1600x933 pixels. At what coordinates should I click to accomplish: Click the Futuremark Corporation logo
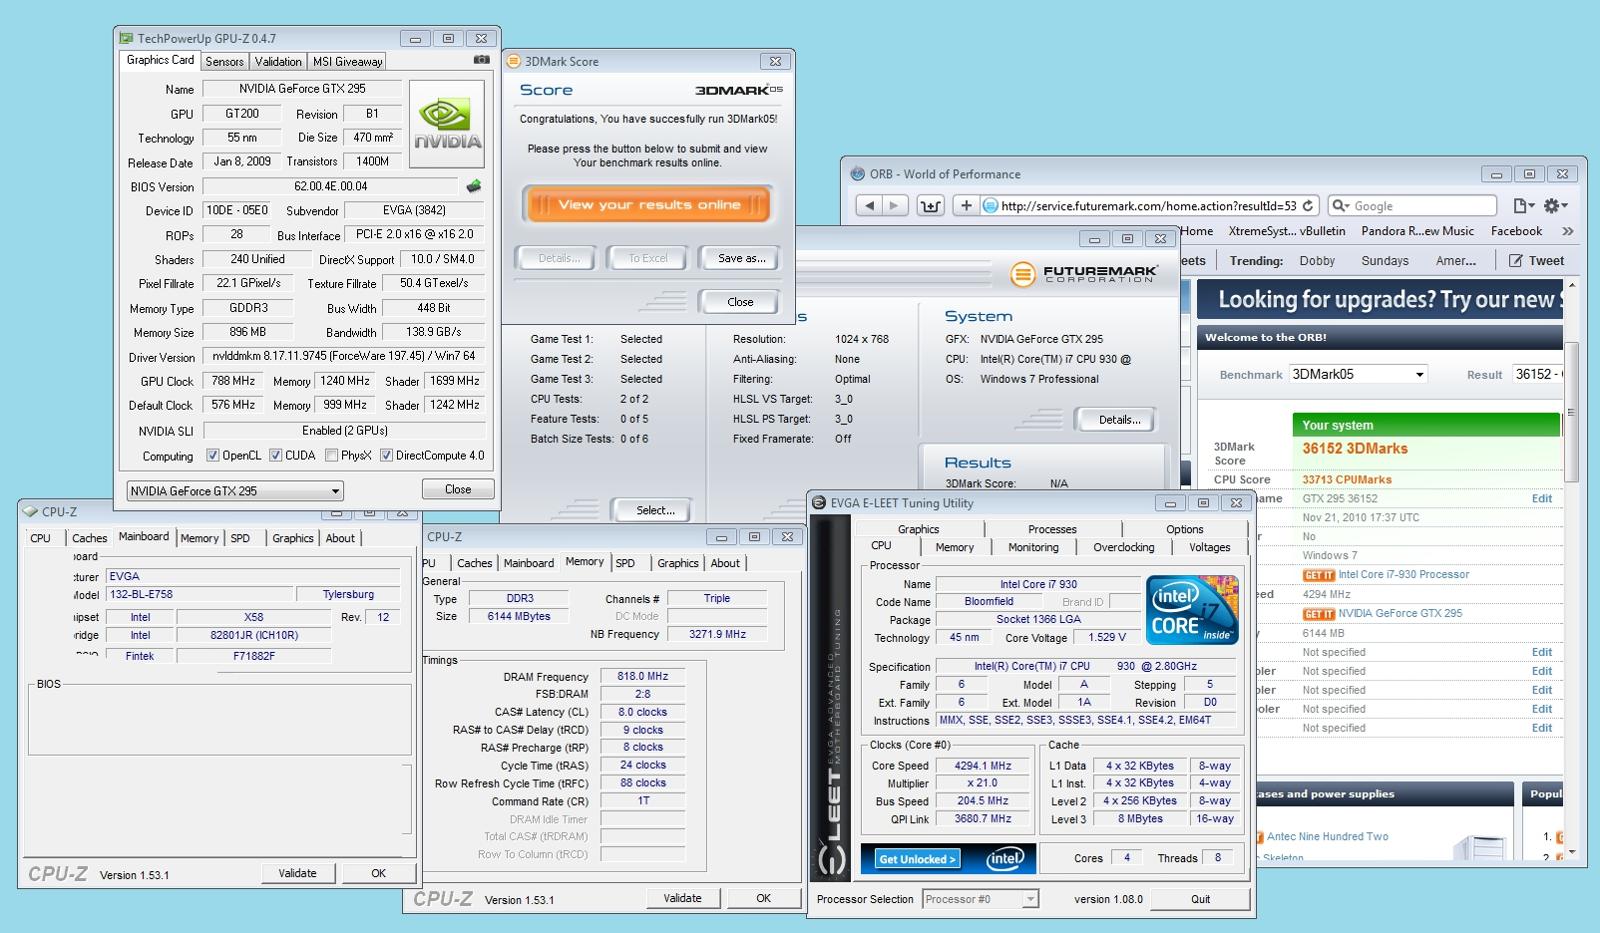tap(1084, 273)
